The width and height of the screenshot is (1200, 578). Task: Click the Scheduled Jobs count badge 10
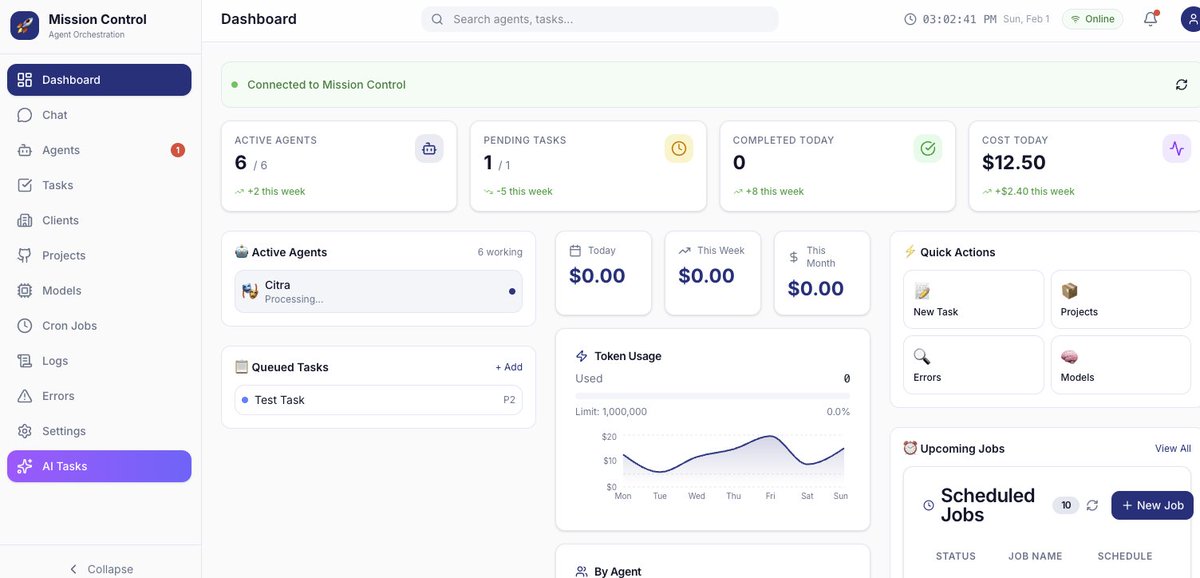1066,506
